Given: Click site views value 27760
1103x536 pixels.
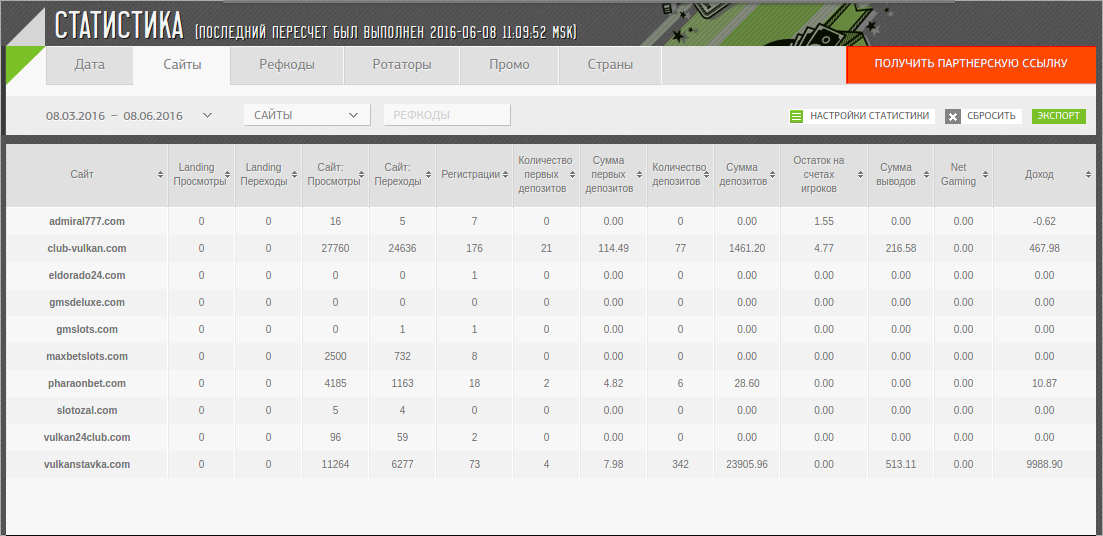Looking at the screenshot, I should [335, 248].
